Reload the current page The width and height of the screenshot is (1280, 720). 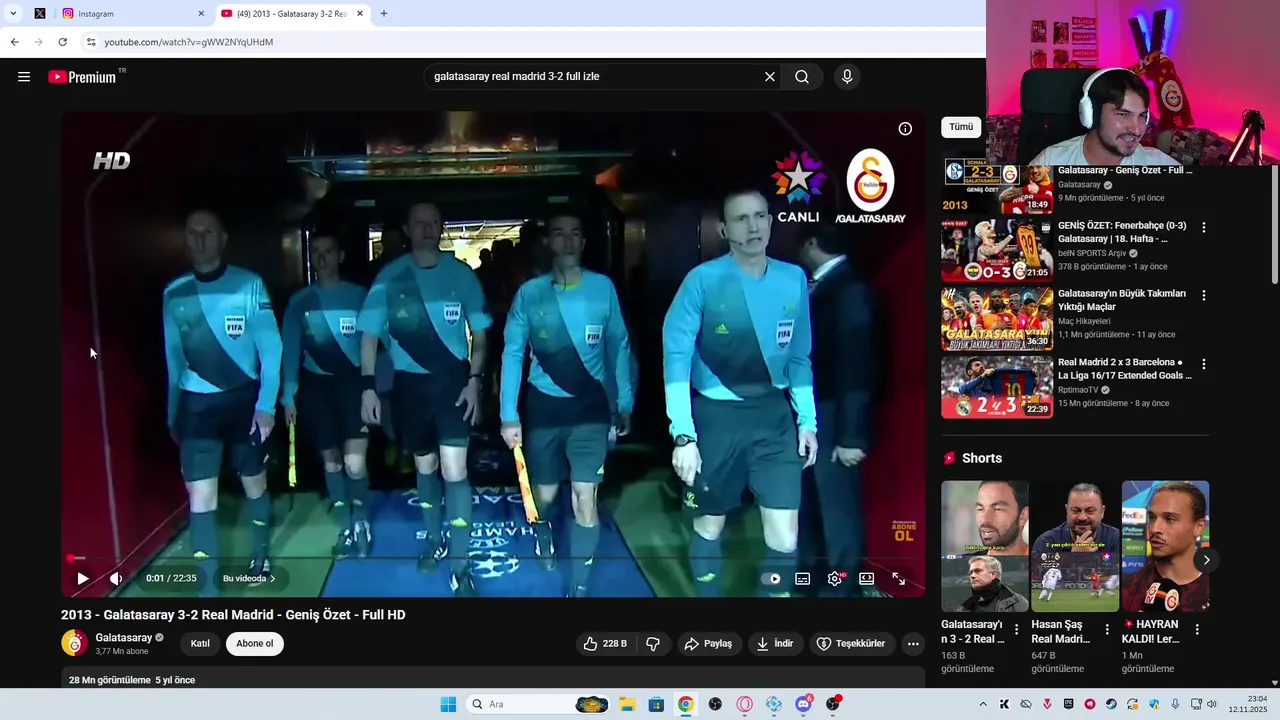[x=62, y=42]
